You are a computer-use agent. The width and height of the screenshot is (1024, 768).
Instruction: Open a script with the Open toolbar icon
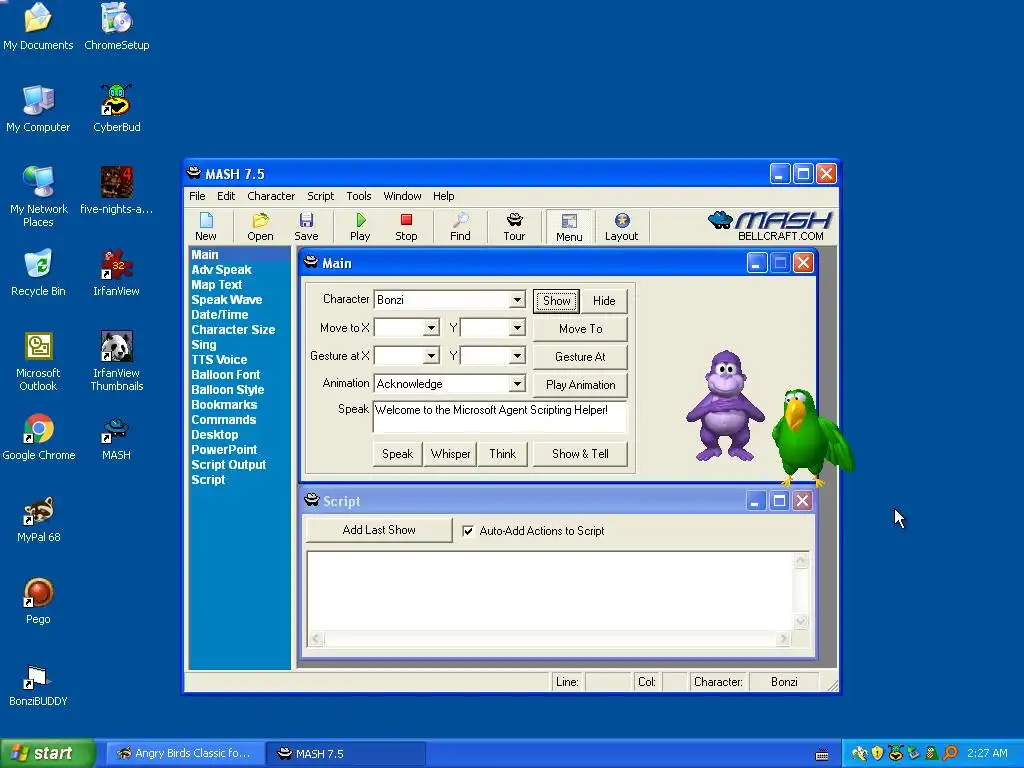point(260,227)
